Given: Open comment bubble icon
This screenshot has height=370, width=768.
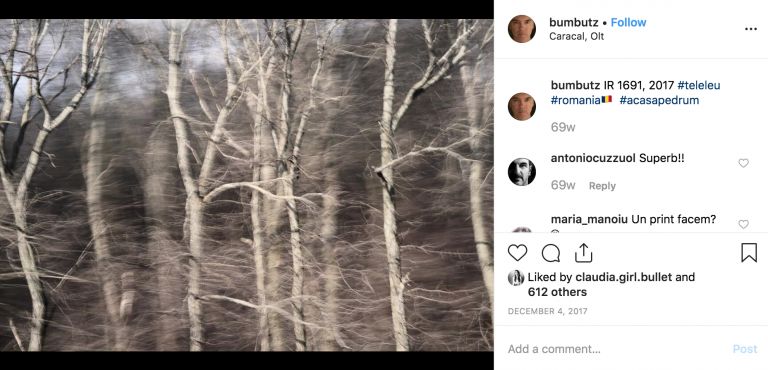Looking at the screenshot, I should (x=551, y=253).
